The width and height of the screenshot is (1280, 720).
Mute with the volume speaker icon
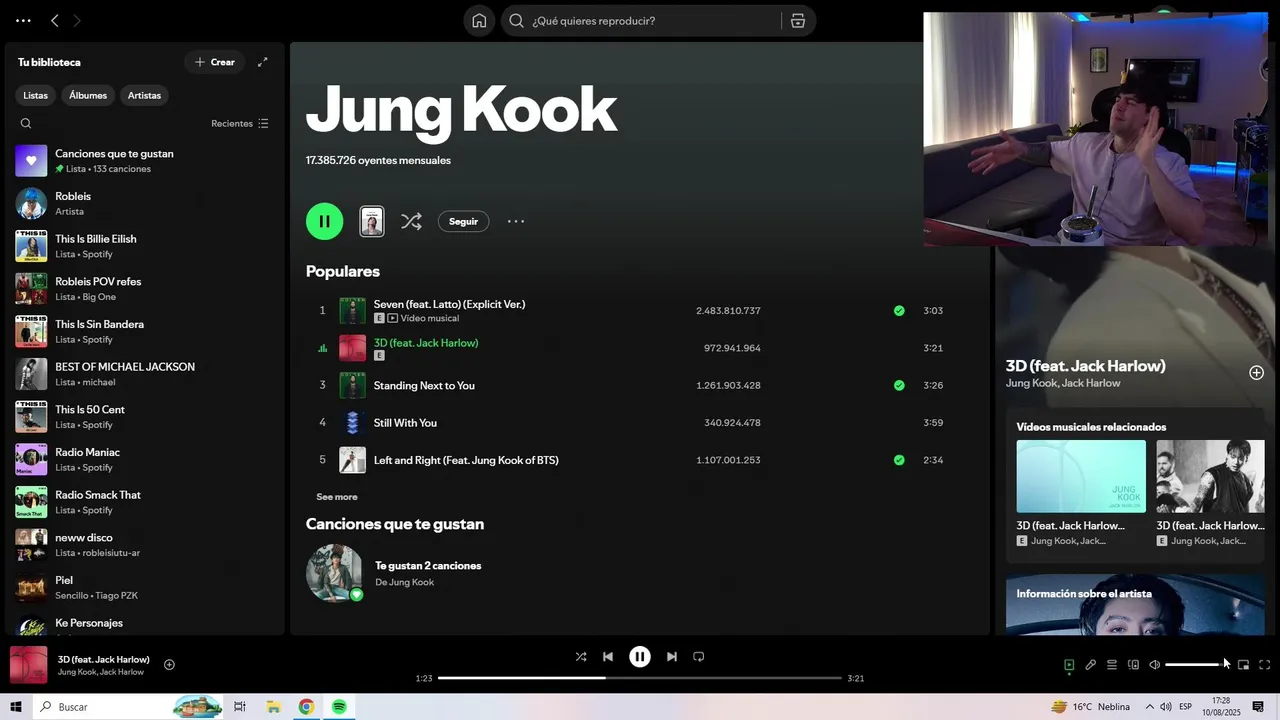[1155, 665]
